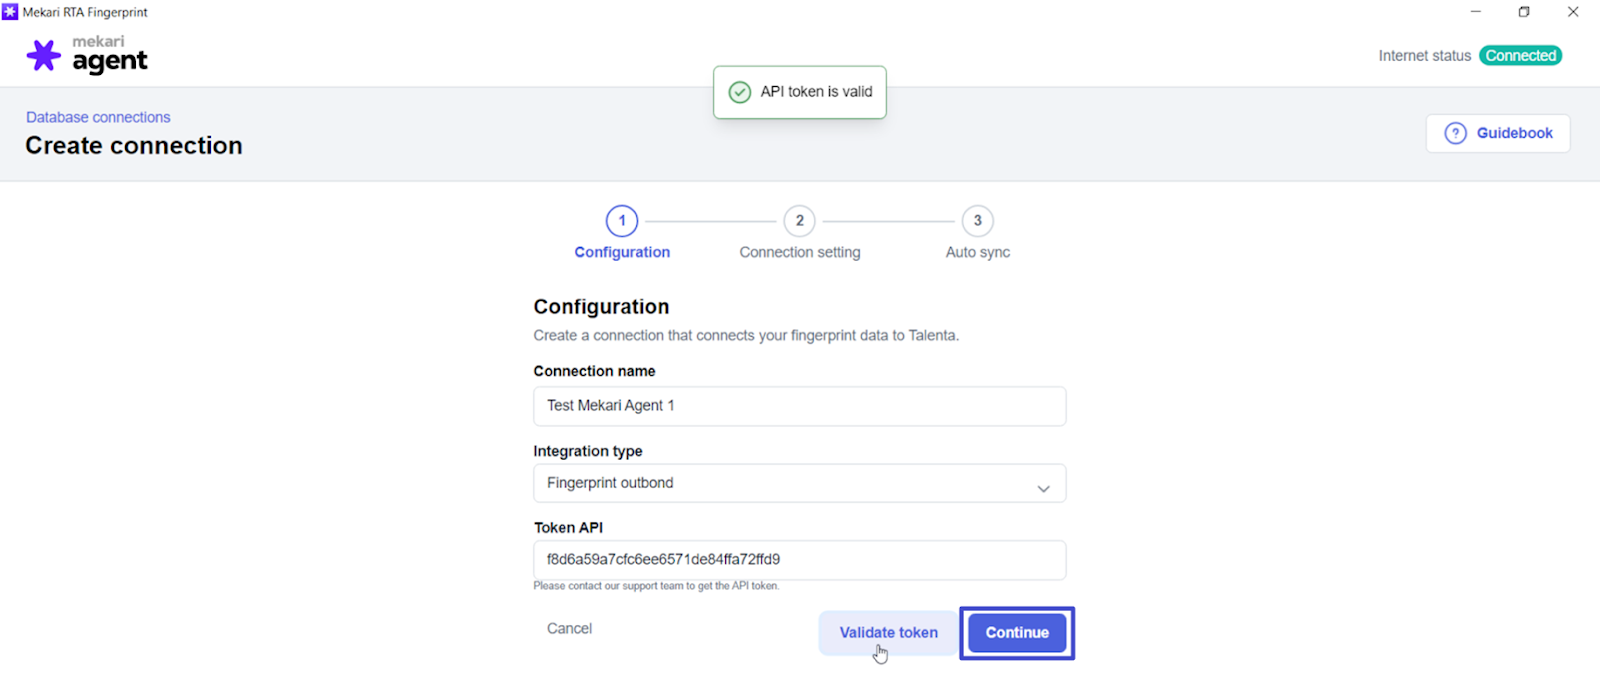Screen dimensions: 1600x687
Task: Select the Connection setting step label
Action: coord(800,252)
